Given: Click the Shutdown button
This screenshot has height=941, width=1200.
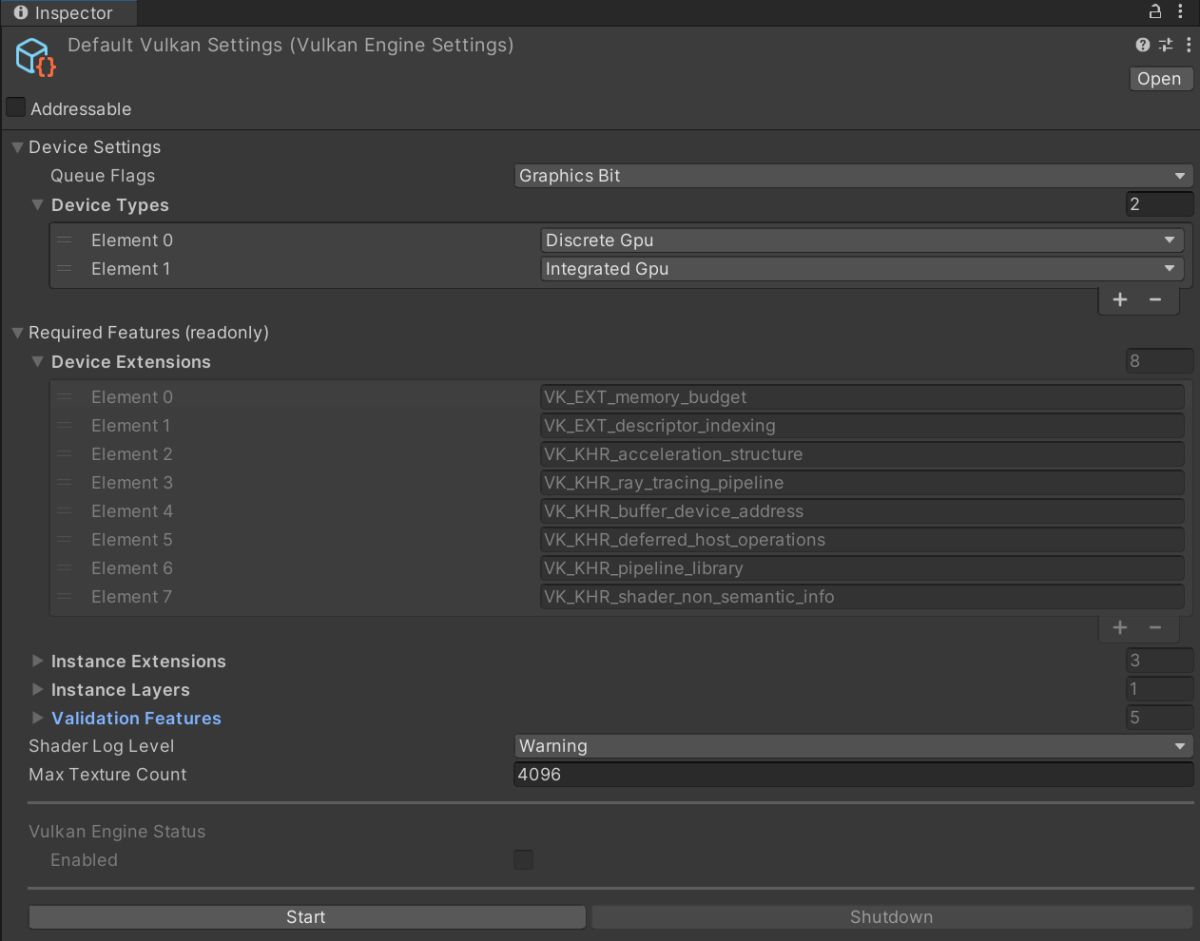Looking at the screenshot, I should click(x=891, y=917).
